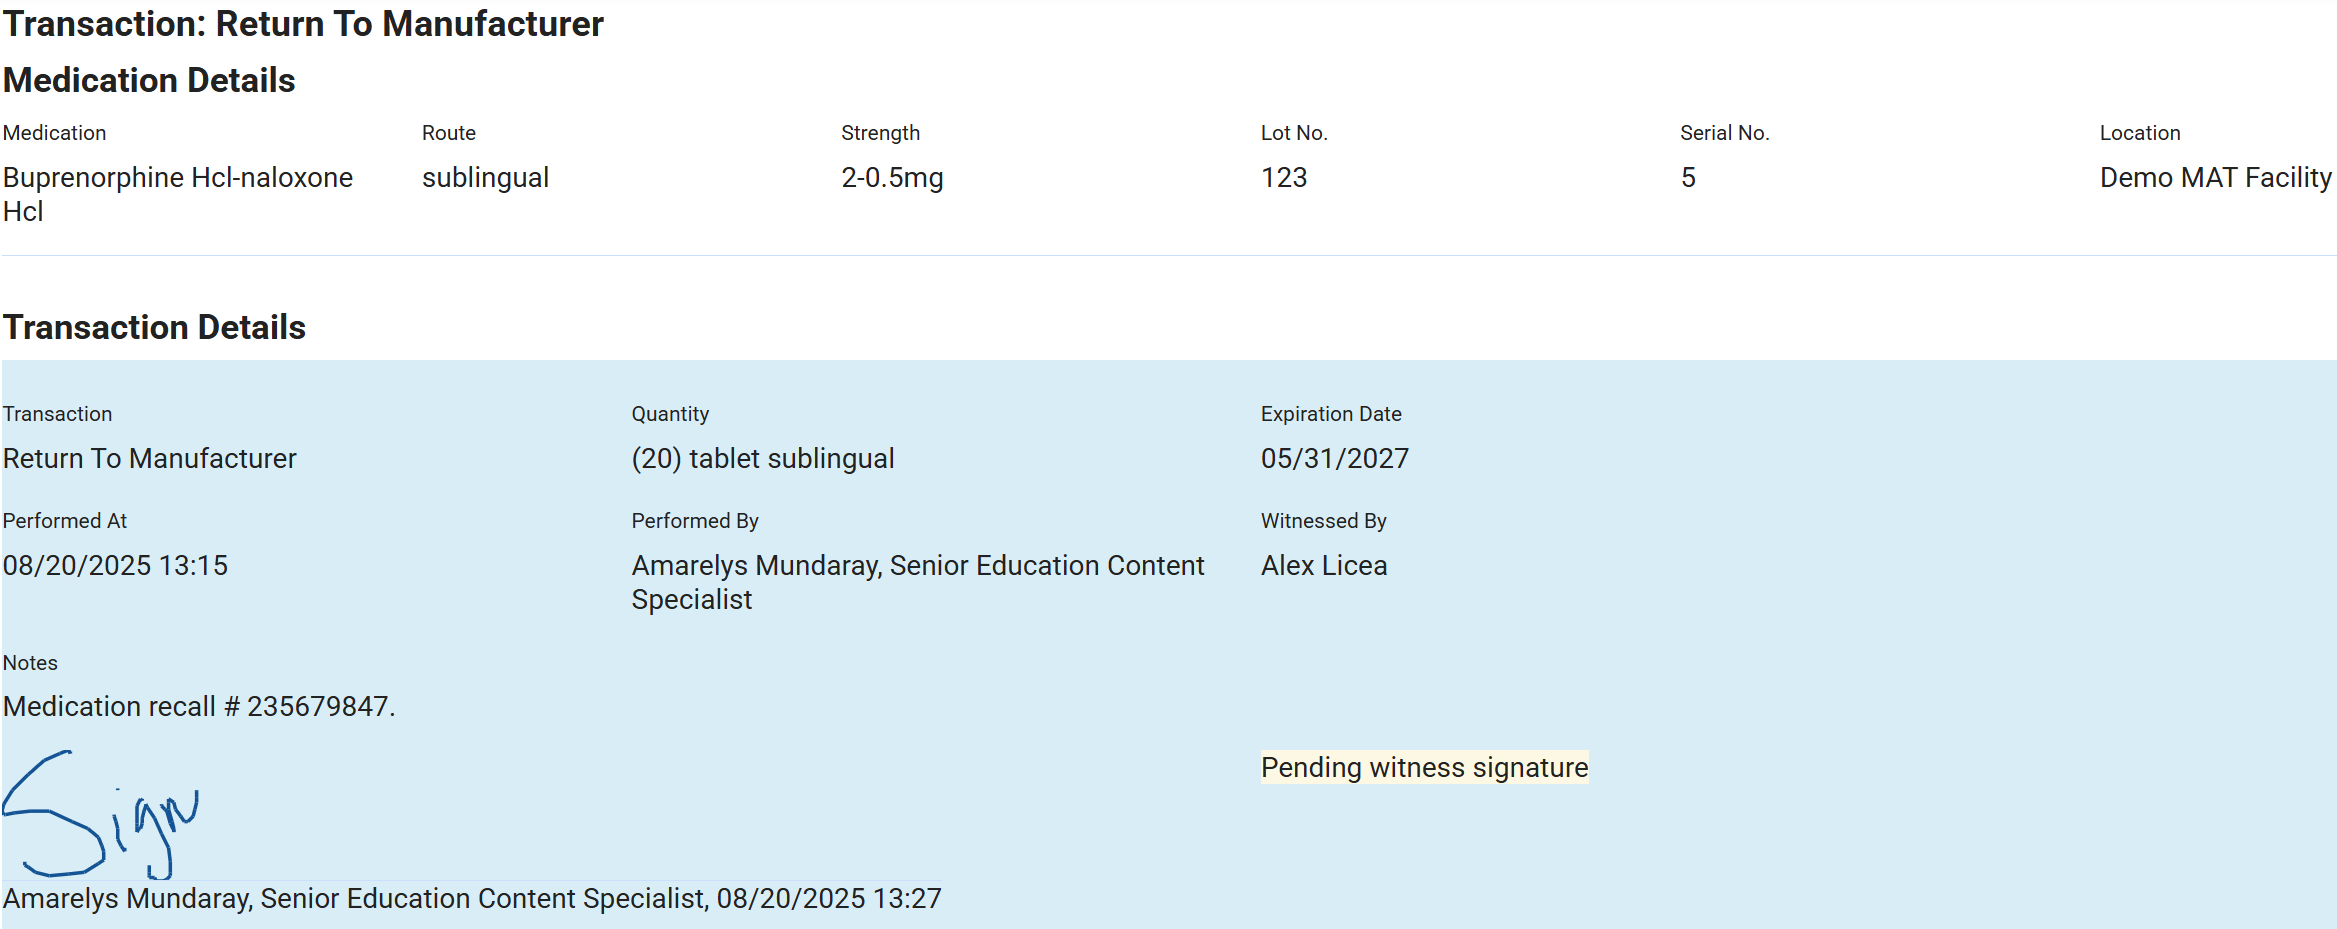Screen dimensions: 2337x929
Task: Select the Buprenorphine Hcl-naloxone Hcl medication name
Action: (177, 193)
